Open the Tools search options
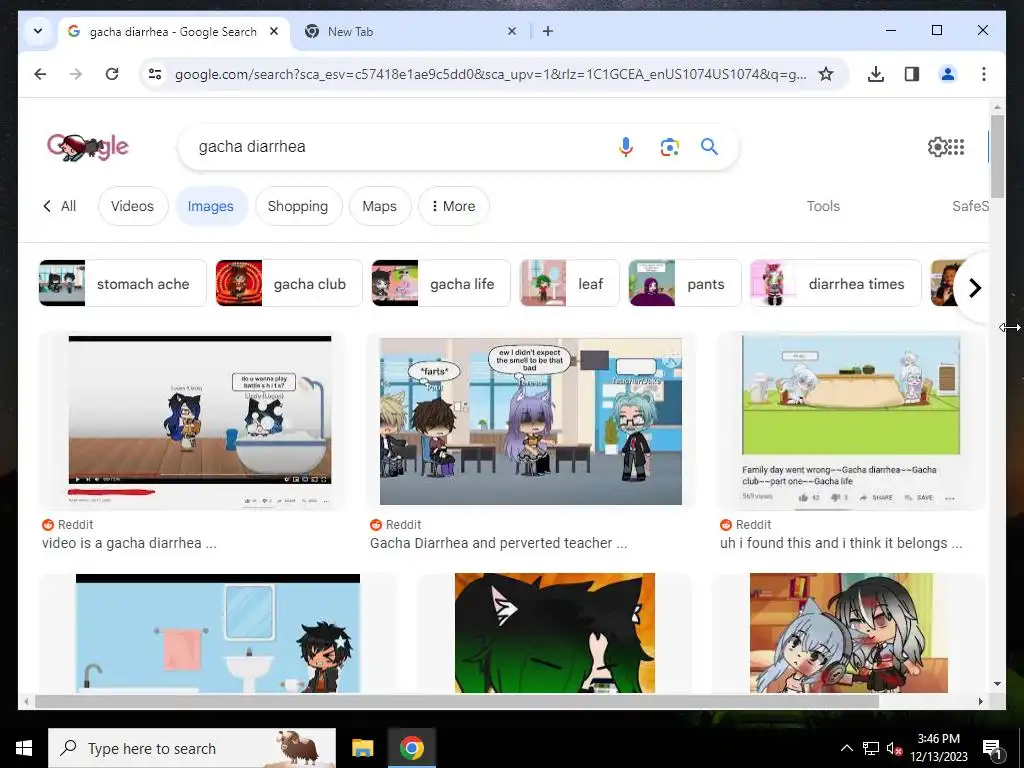1024x768 pixels. pos(823,206)
